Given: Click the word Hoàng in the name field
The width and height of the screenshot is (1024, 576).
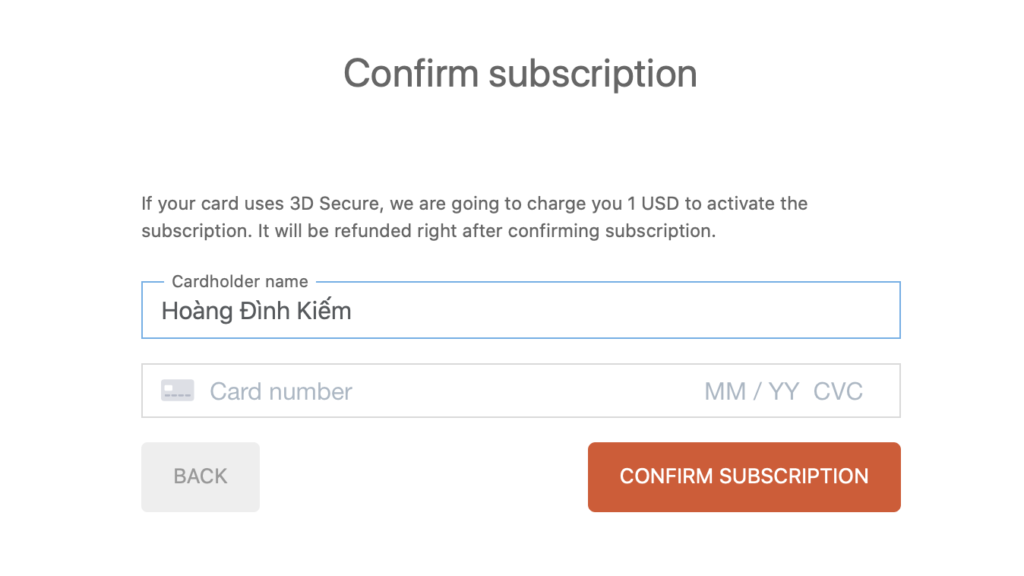Looking at the screenshot, I should coord(197,311).
